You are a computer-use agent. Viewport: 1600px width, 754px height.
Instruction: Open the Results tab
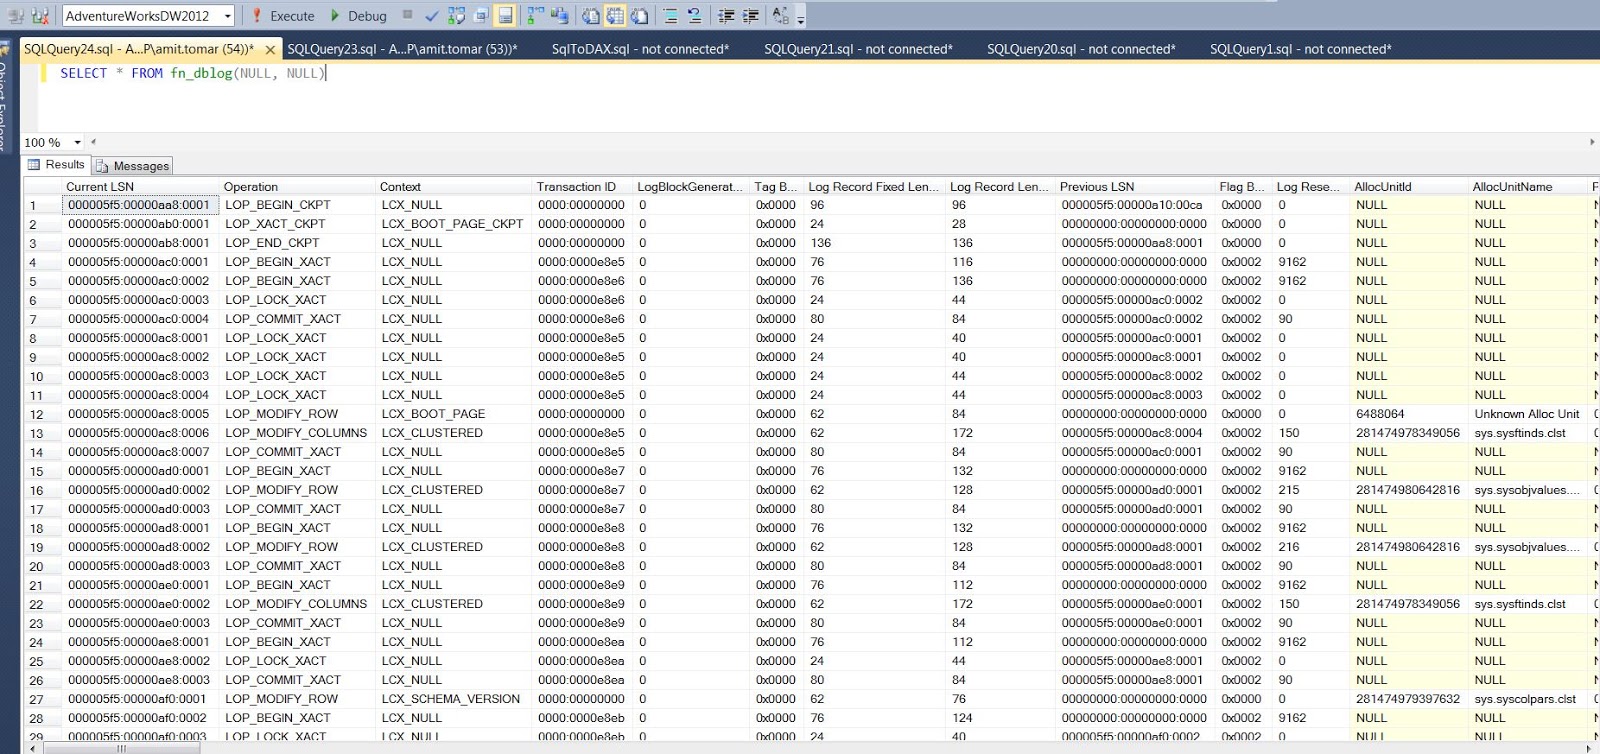57,165
